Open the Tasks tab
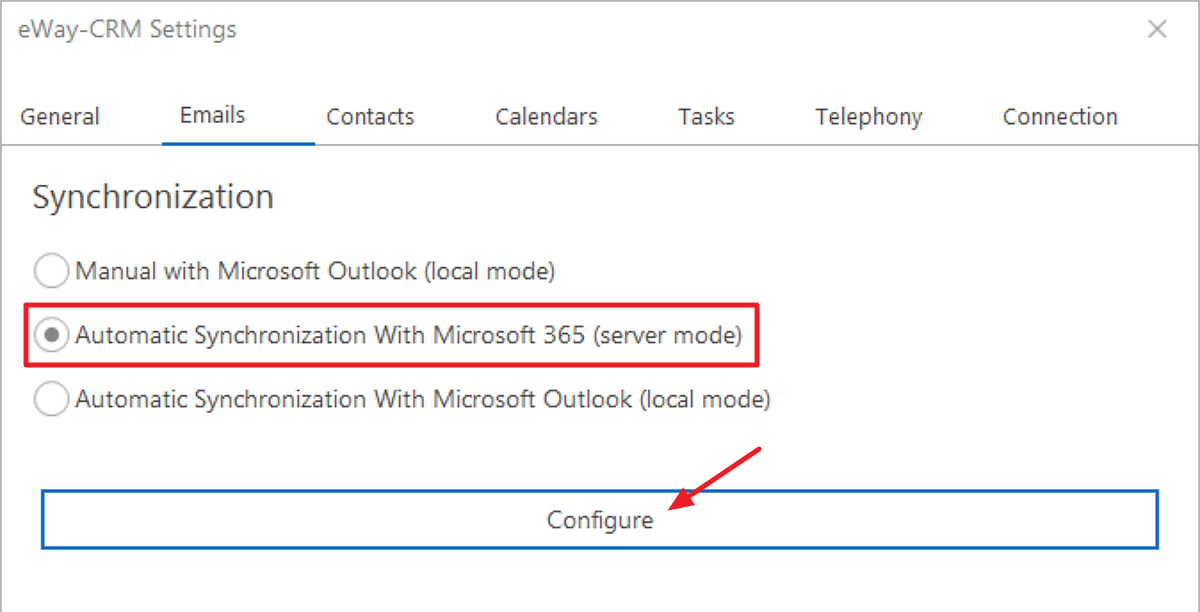This screenshot has width=1200, height=612. 706,117
